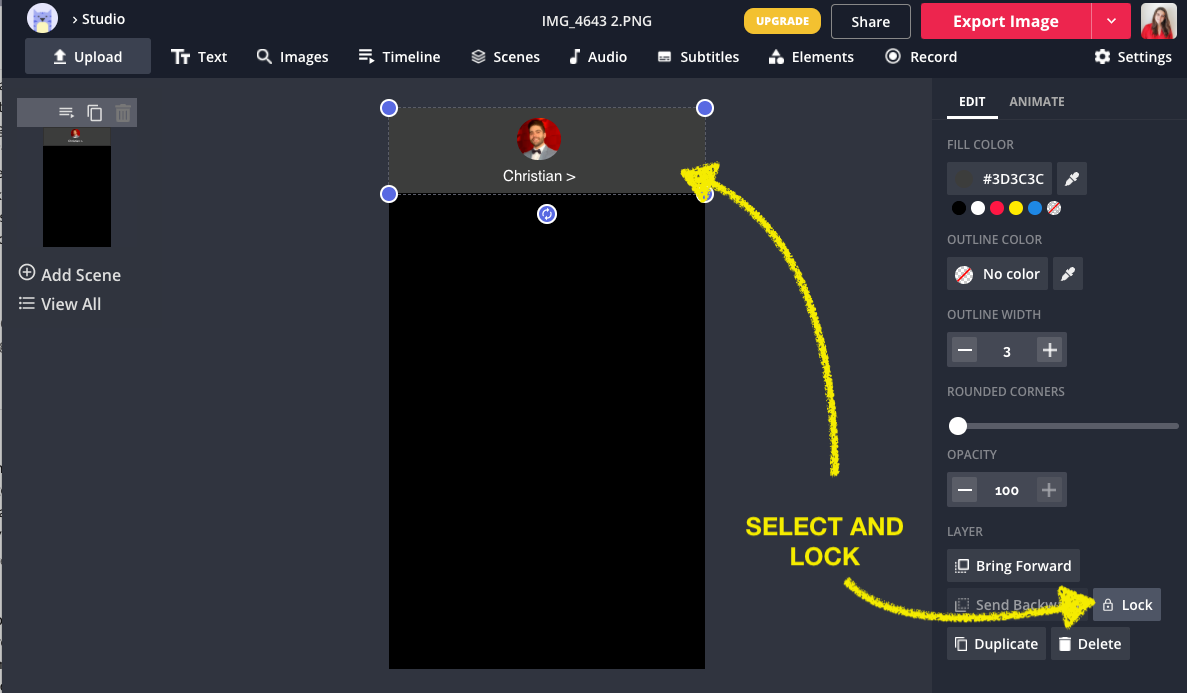Viewport: 1187px width, 693px height.
Task: Click the Bring Forward button
Action: (x=1013, y=566)
